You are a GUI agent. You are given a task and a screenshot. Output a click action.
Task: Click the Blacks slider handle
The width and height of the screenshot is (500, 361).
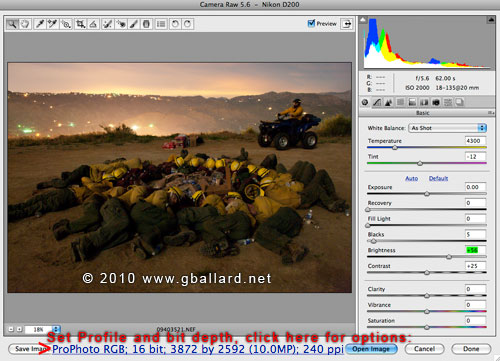point(373,241)
